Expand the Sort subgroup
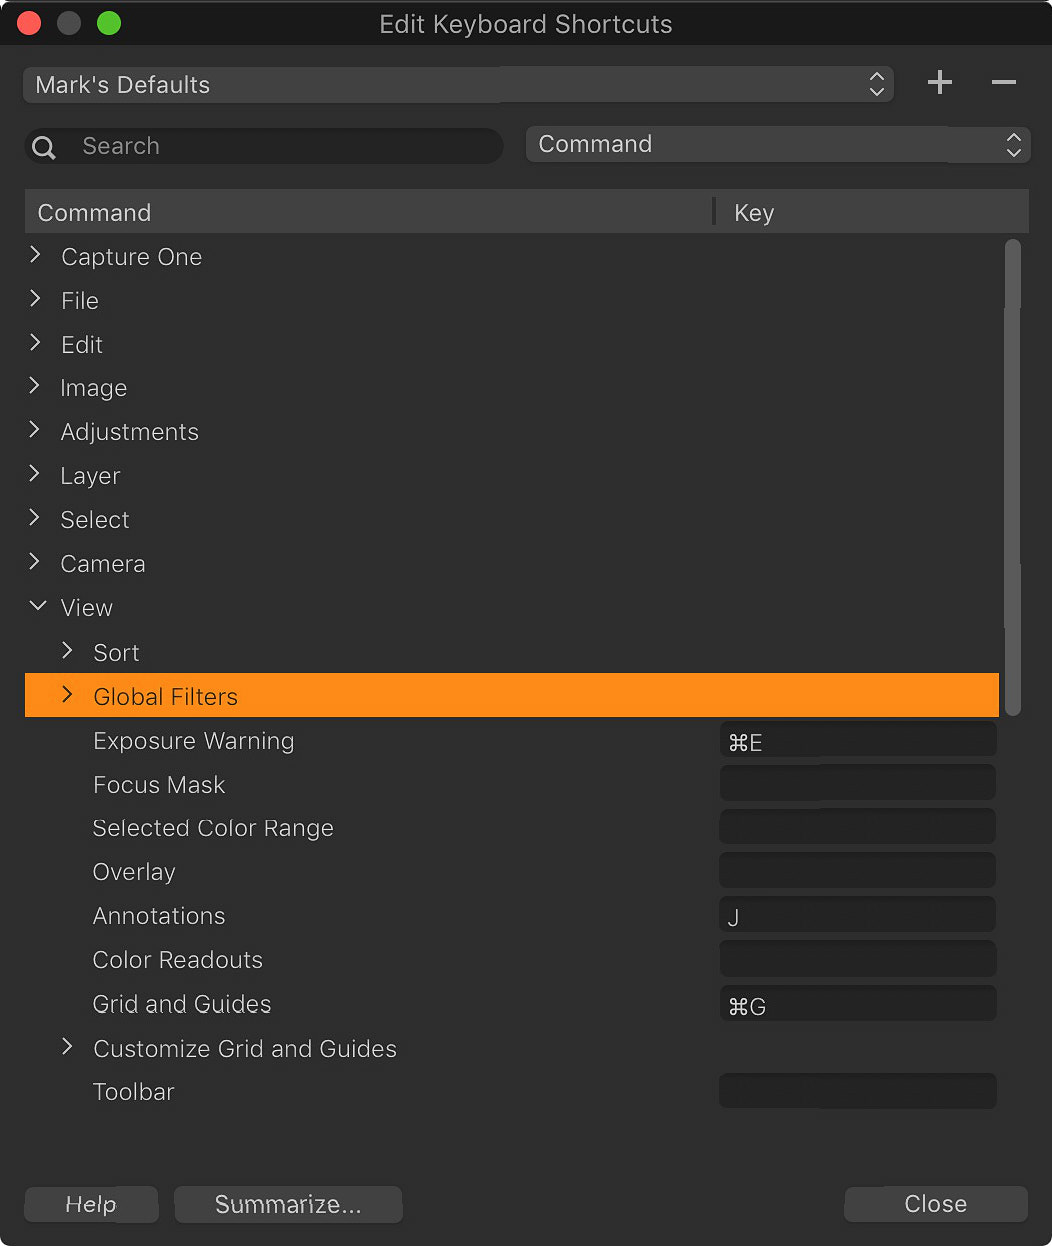1052x1246 pixels. 68,652
